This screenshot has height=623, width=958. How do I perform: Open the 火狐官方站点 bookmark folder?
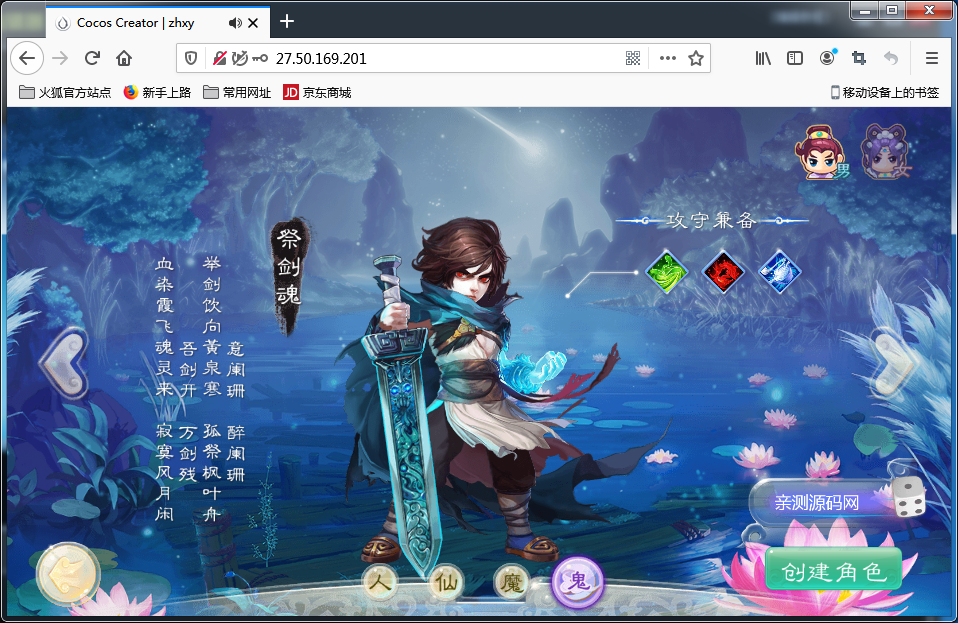(65, 93)
